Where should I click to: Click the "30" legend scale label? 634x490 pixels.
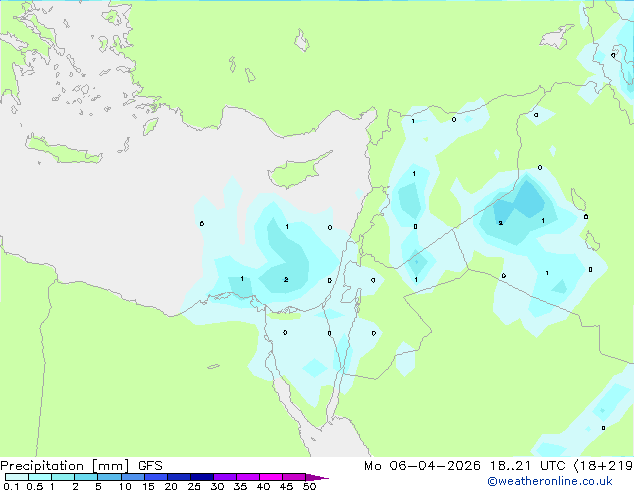click(x=217, y=486)
